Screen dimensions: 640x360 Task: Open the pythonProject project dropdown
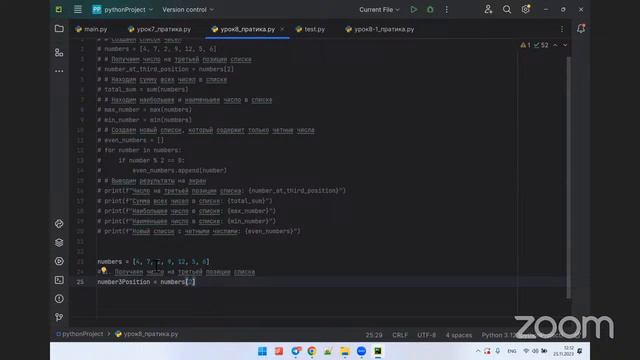tap(122, 9)
